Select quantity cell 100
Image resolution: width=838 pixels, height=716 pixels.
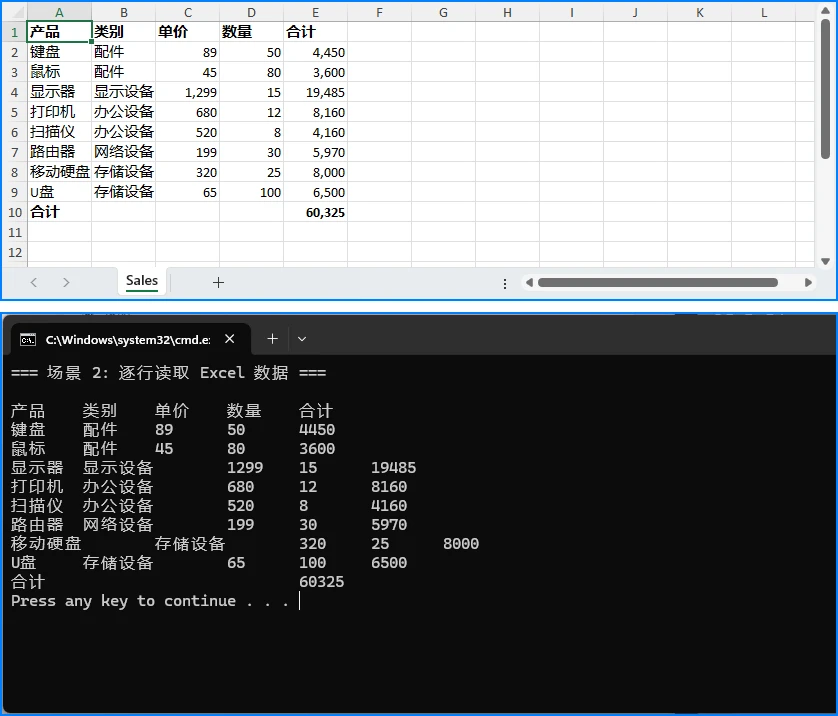point(251,192)
